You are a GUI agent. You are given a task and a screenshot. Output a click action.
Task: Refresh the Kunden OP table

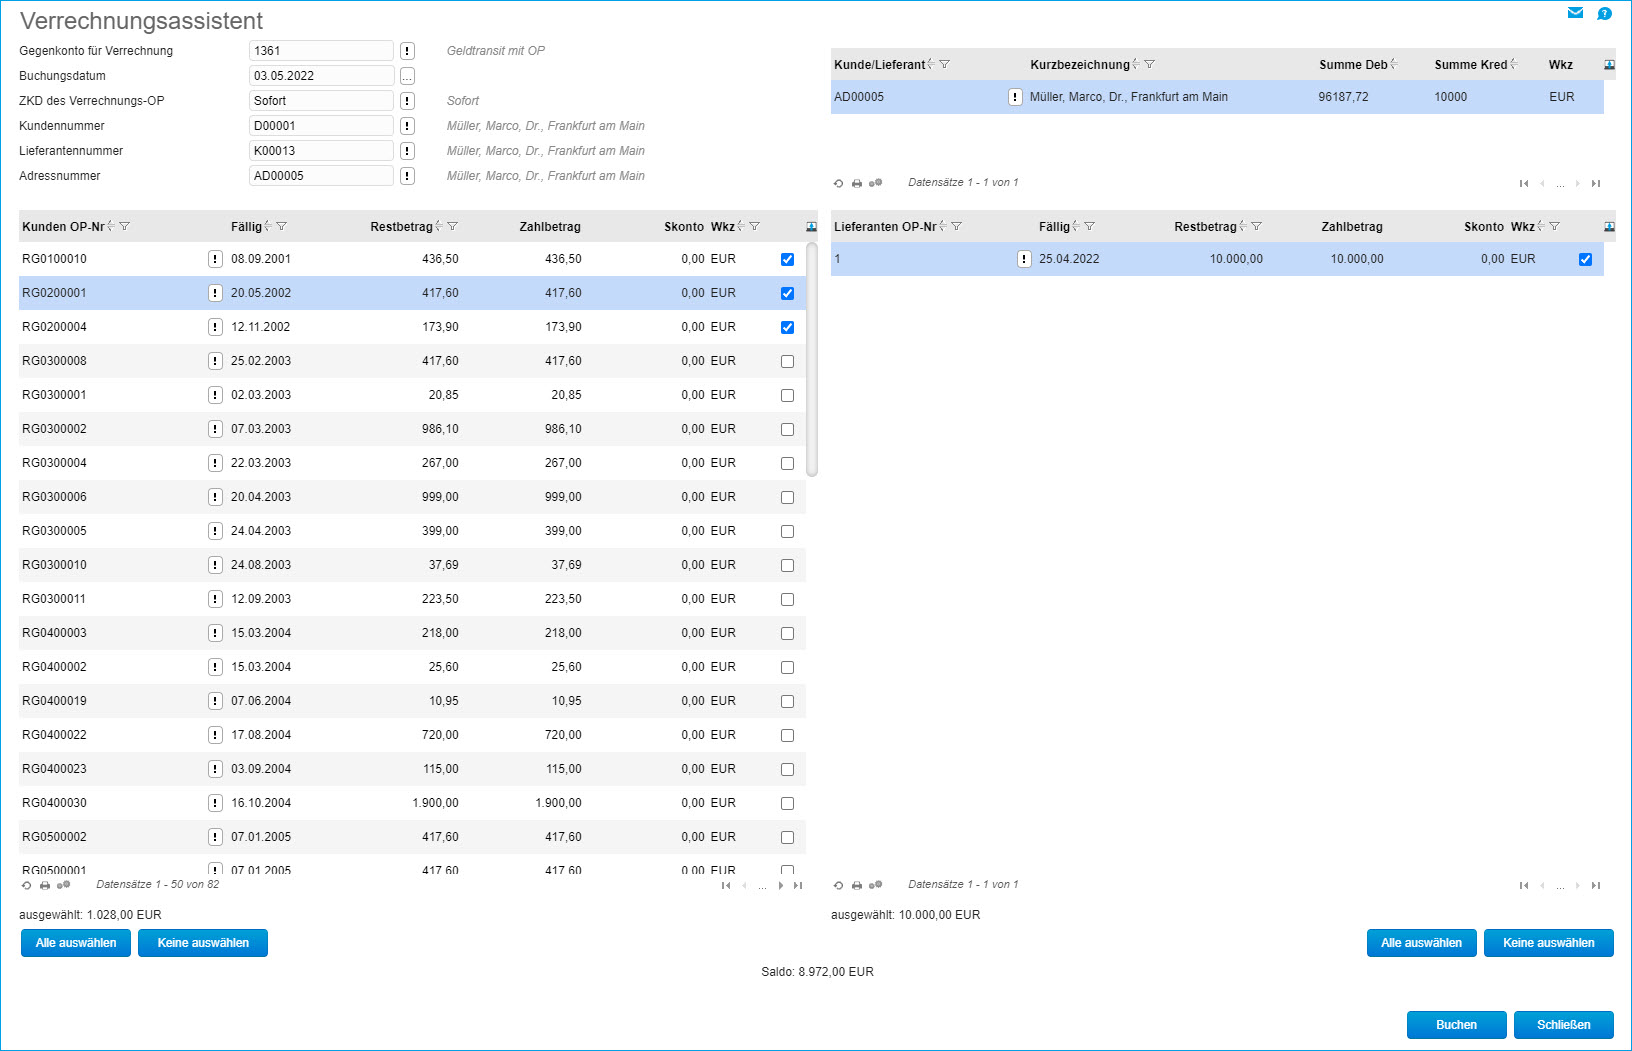pos(27,885)
